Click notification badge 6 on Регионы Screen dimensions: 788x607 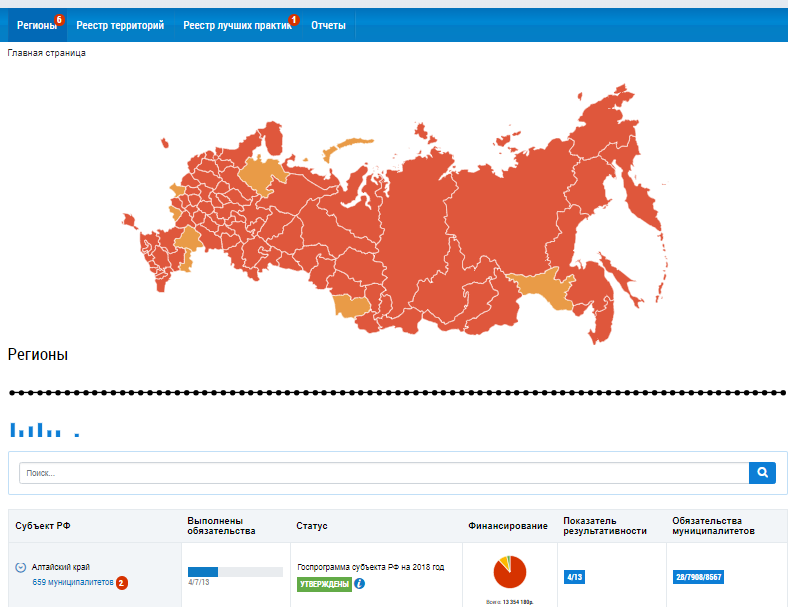point(60,20)
